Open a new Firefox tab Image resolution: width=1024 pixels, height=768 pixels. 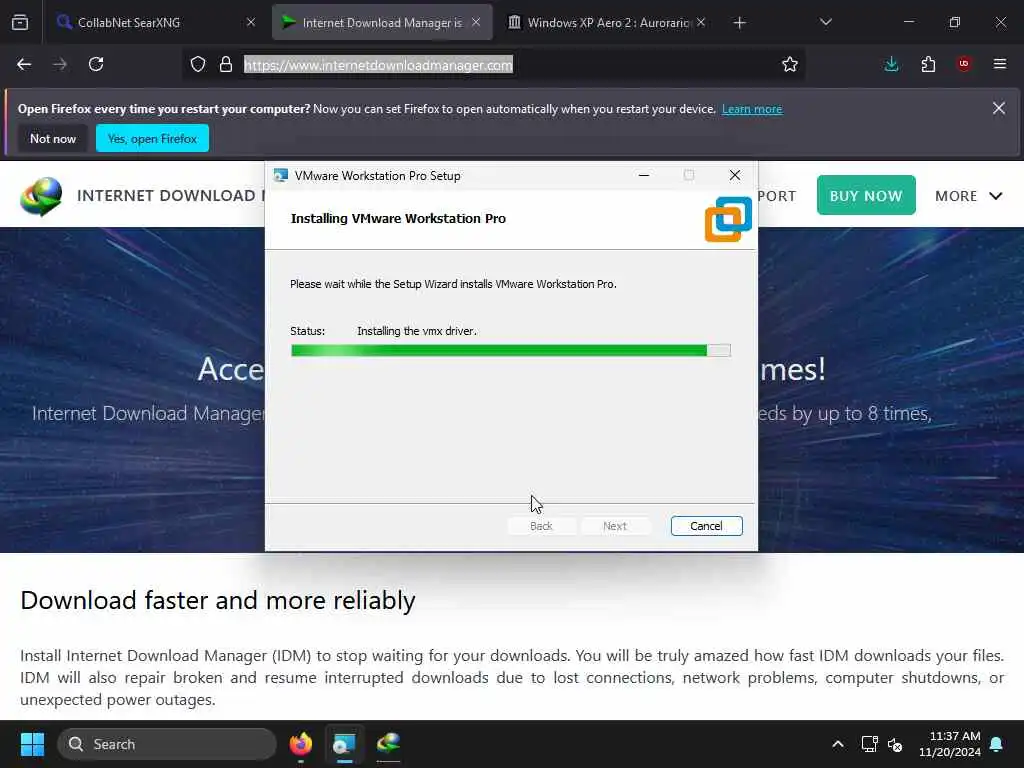tap(739, 23)
